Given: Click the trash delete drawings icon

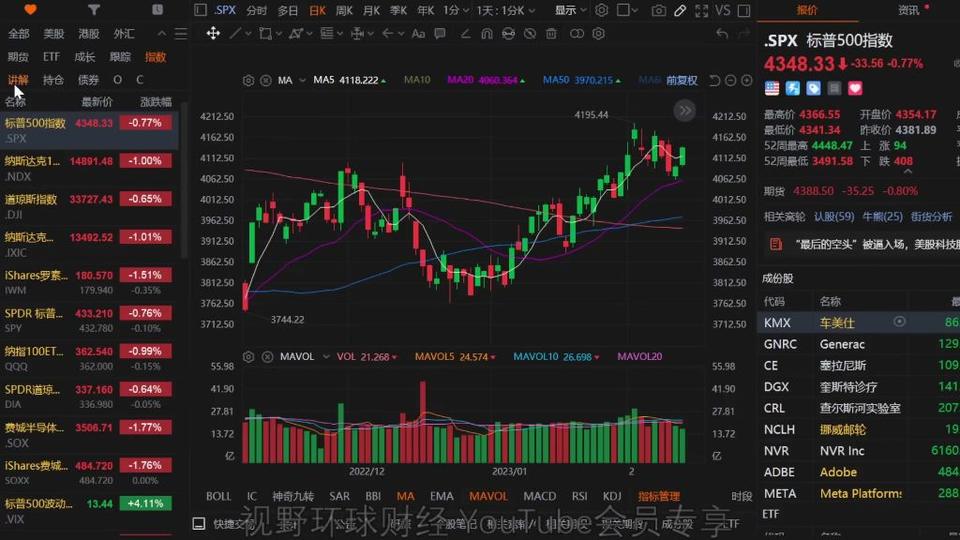Looking at the screenshot, I should (x=551, y=33).
